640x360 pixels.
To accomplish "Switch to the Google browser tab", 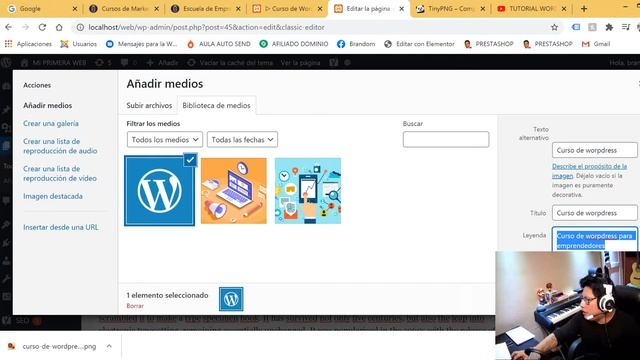I will point(41,9).
